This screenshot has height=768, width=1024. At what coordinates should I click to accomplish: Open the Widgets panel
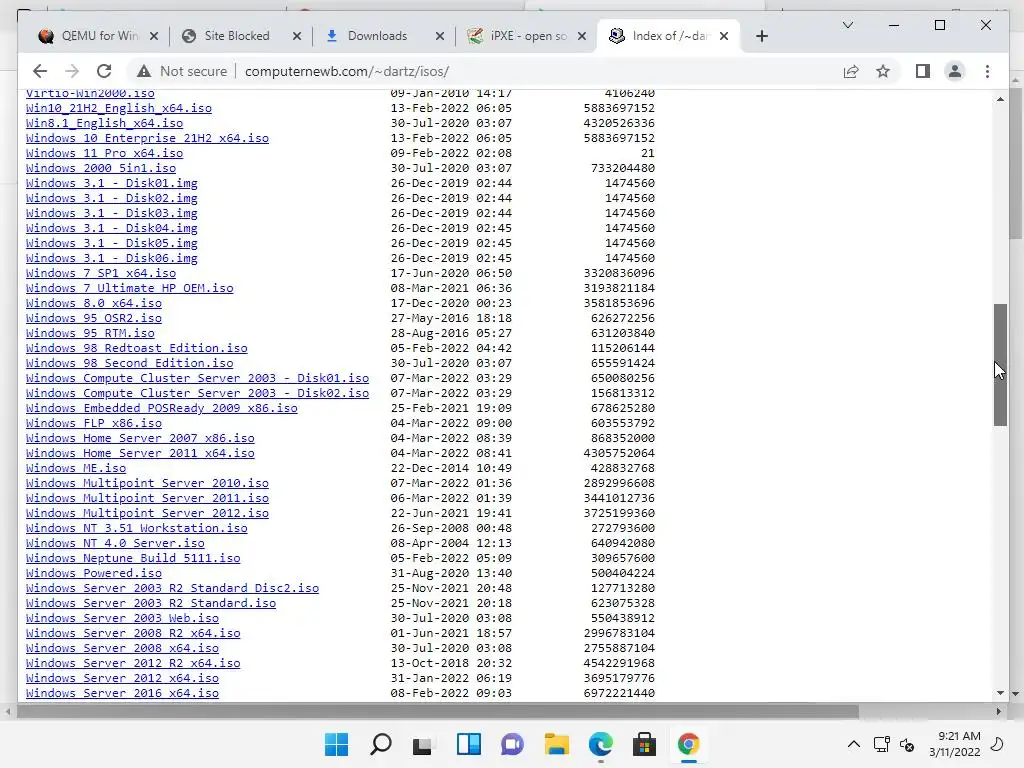pos(468,744)
